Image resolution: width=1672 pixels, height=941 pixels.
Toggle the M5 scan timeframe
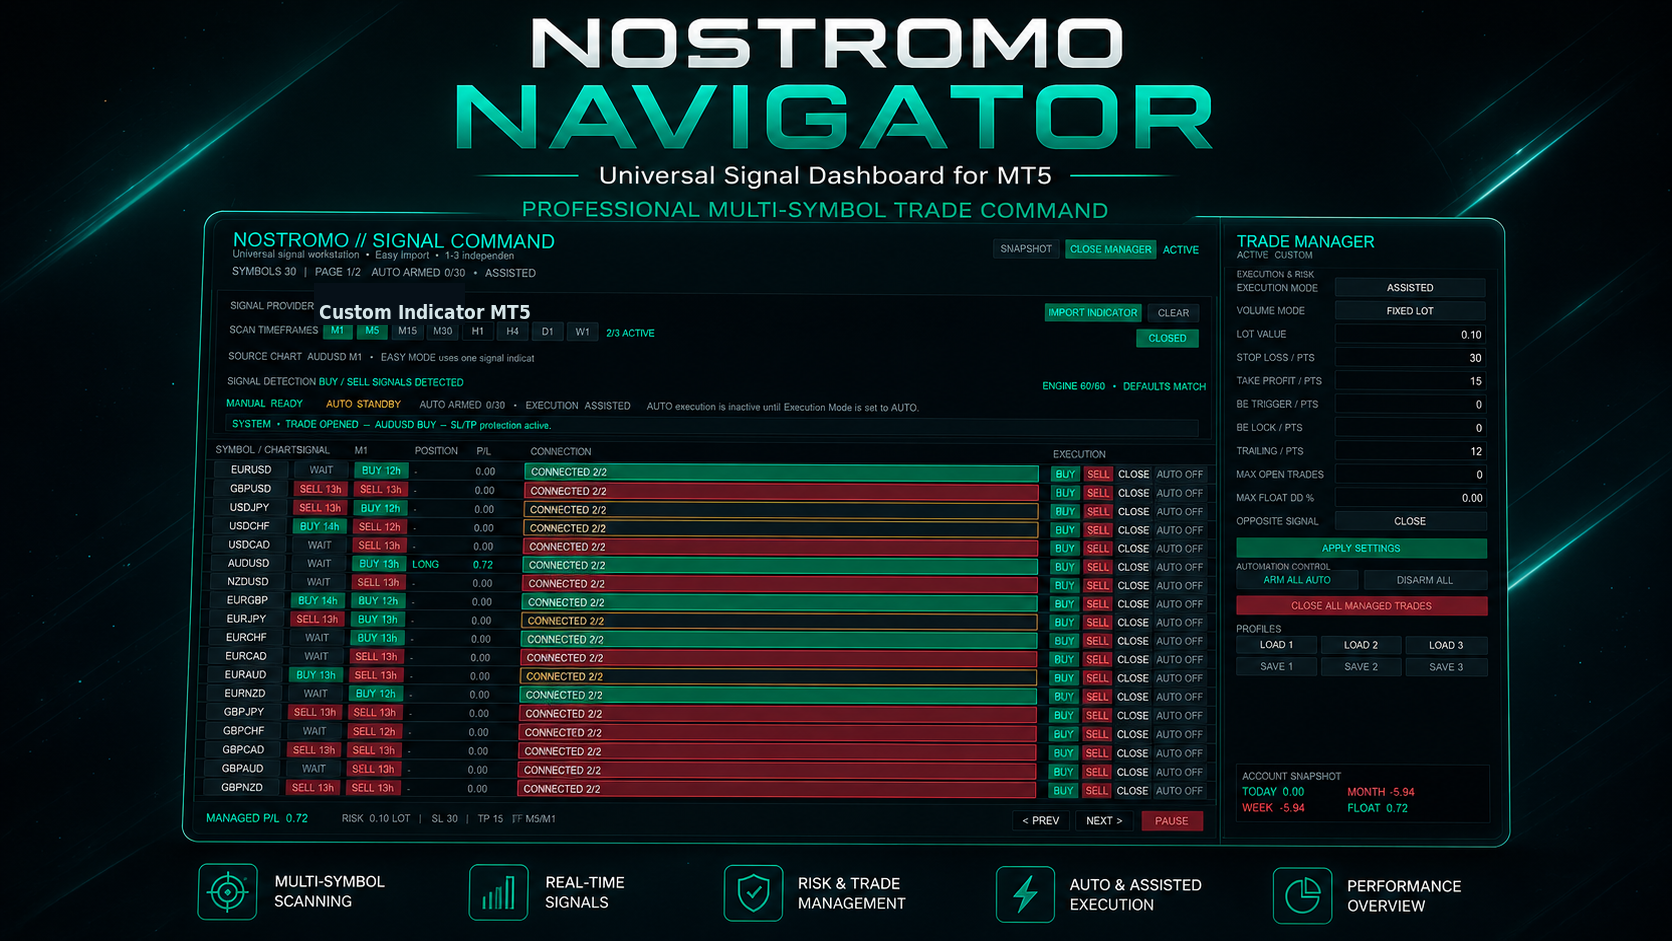372,331
